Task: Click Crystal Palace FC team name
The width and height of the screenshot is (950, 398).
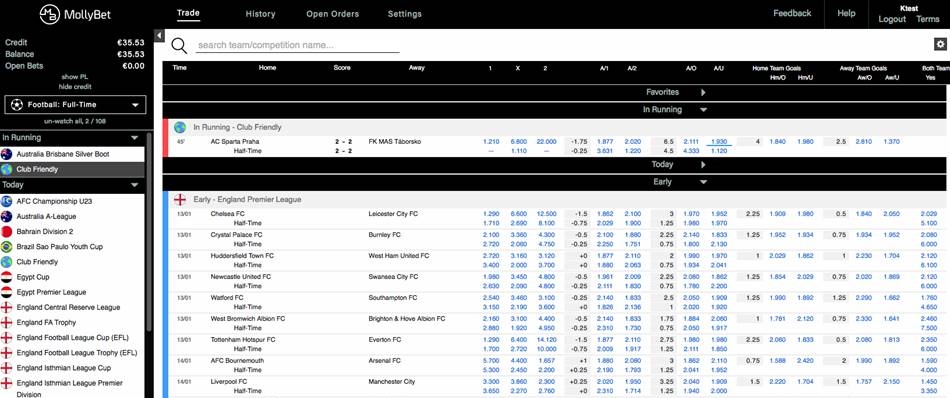Action: [236, 234]
